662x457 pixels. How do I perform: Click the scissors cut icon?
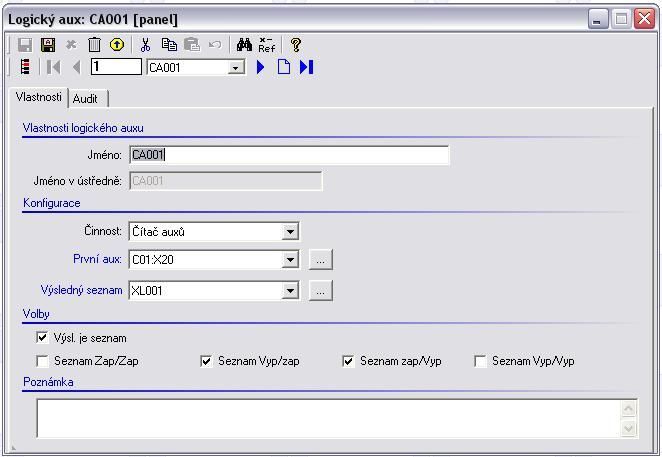[146, 45]
